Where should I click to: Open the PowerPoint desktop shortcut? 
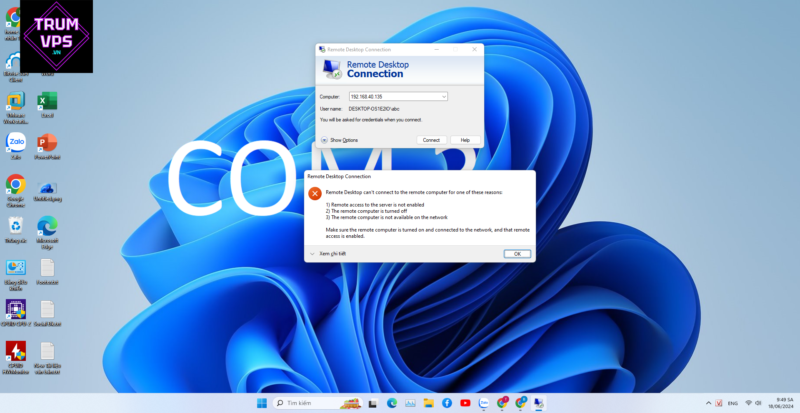coord(47,146)
